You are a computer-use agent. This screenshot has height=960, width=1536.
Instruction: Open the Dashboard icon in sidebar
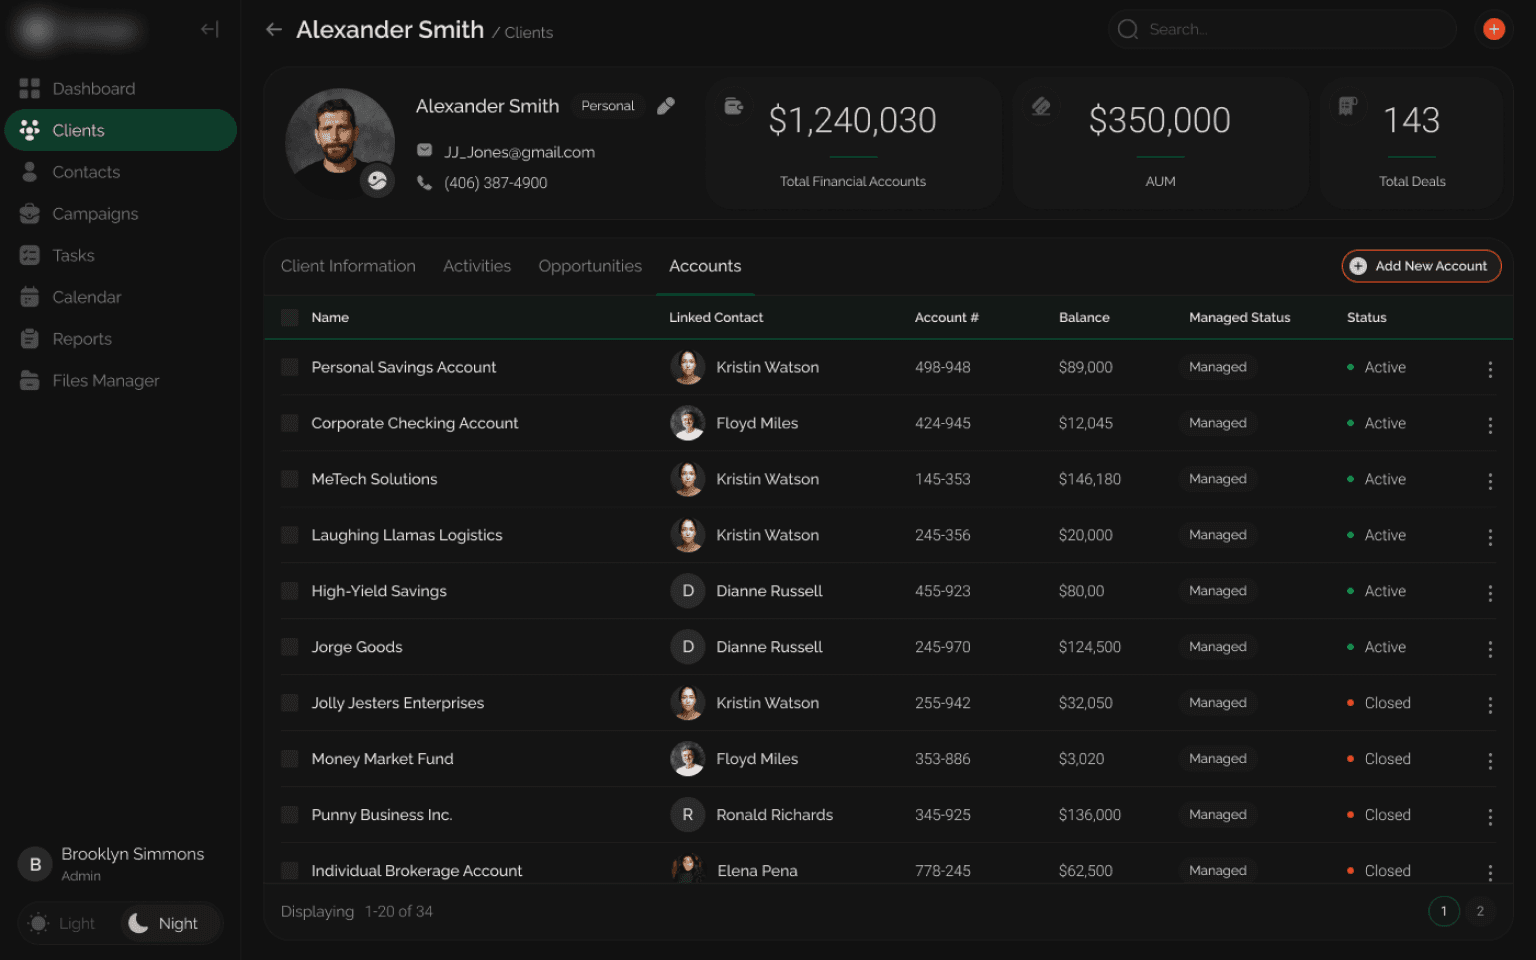click(x=30, y=88)
